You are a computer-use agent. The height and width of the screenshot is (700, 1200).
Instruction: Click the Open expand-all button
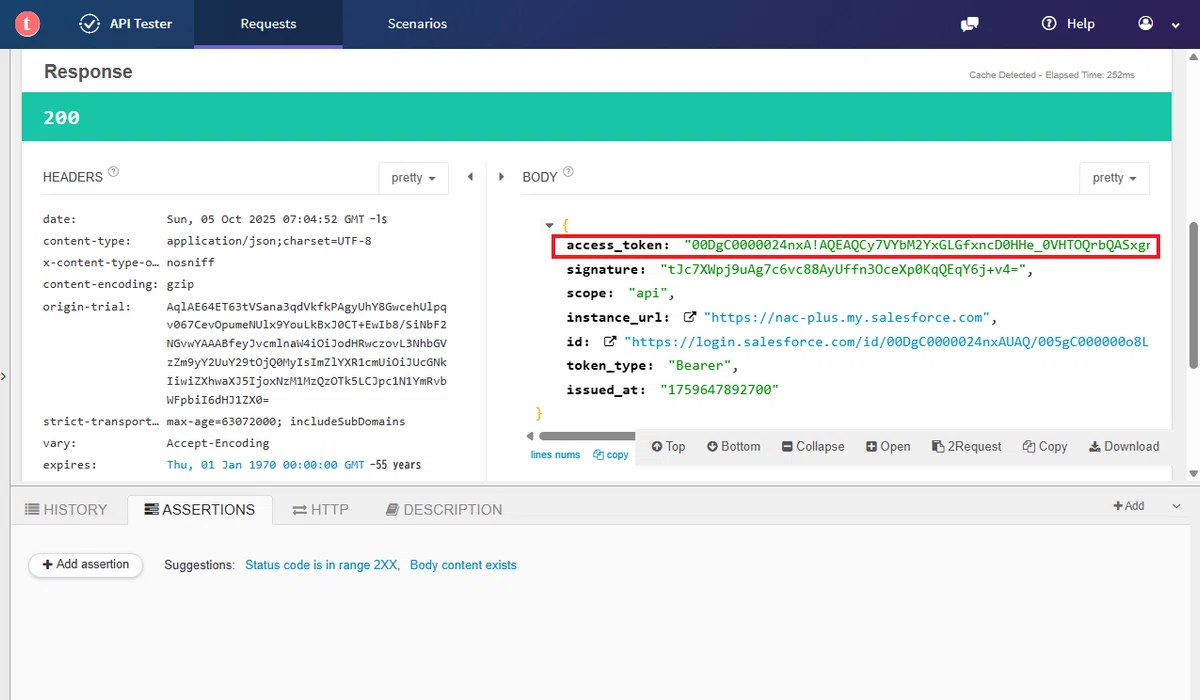coord(888,447)
